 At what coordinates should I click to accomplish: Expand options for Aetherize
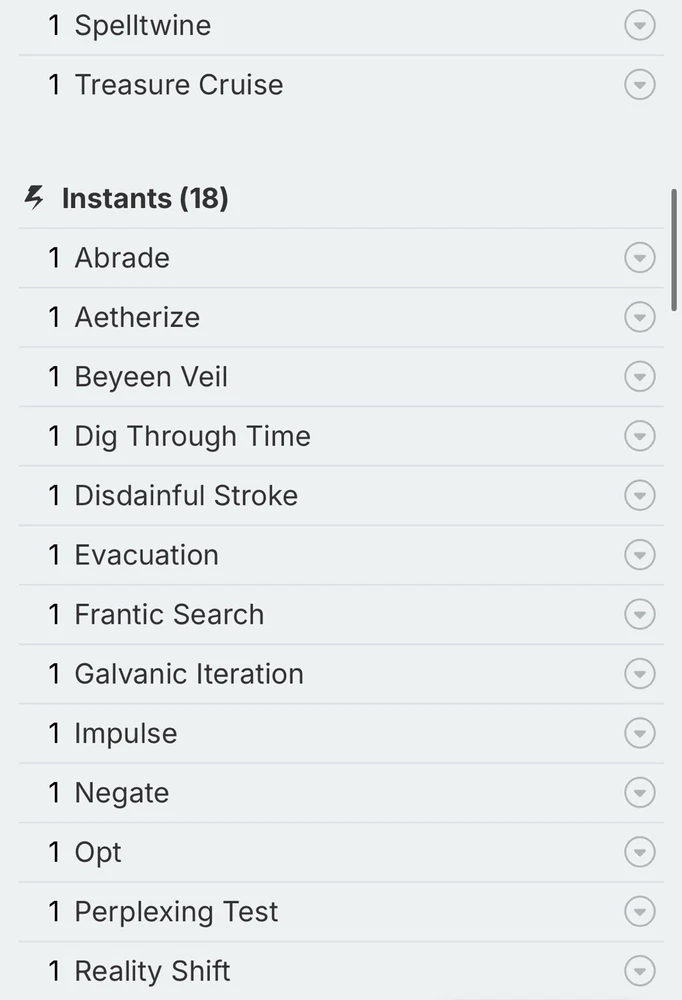click(639, 317)
